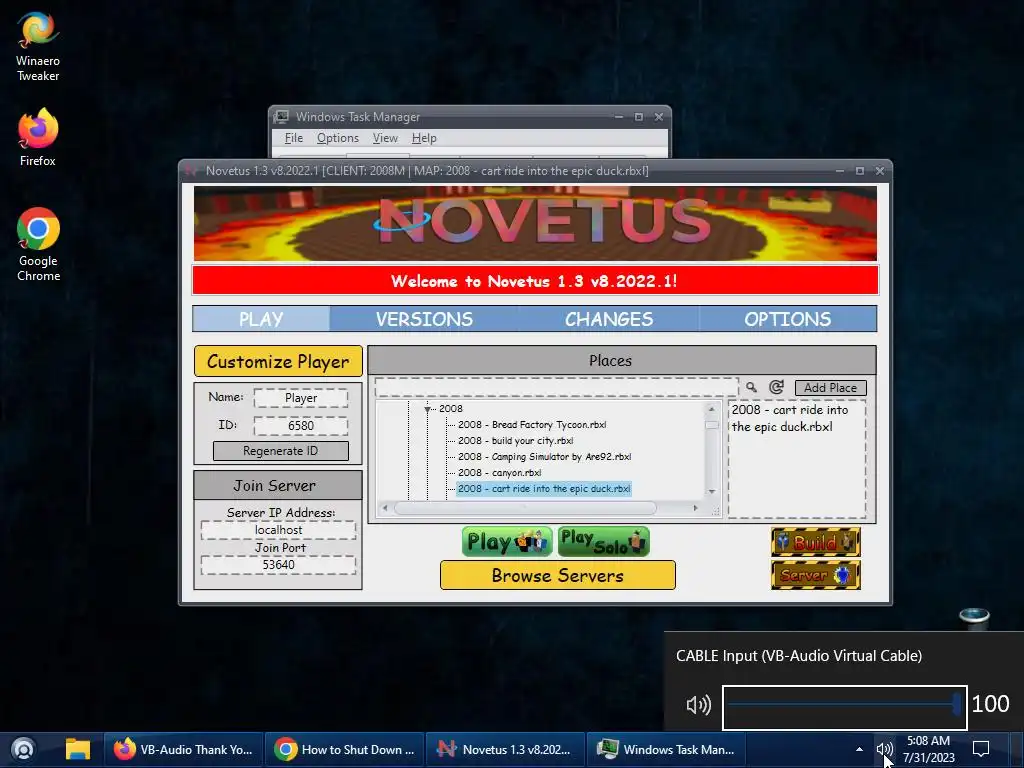The height and width of the screenshot is (768, 1024).
Task: Click the Server button
Action: pyautogui.click(x=816, y=575)
